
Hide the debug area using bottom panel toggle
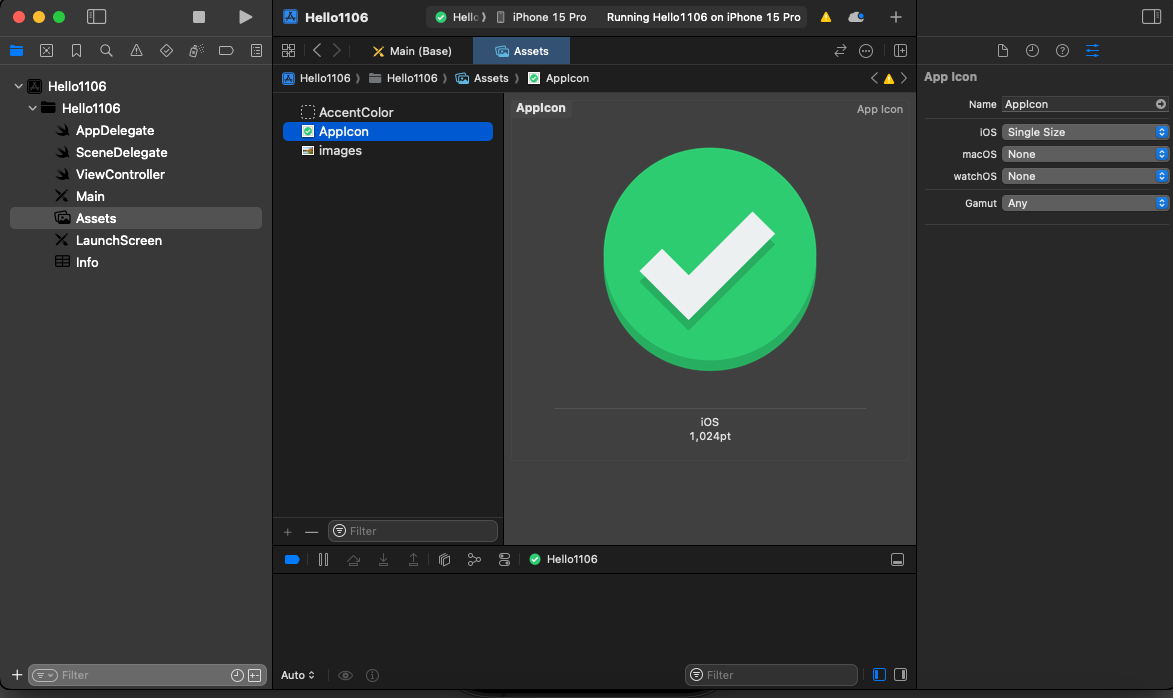897,559
